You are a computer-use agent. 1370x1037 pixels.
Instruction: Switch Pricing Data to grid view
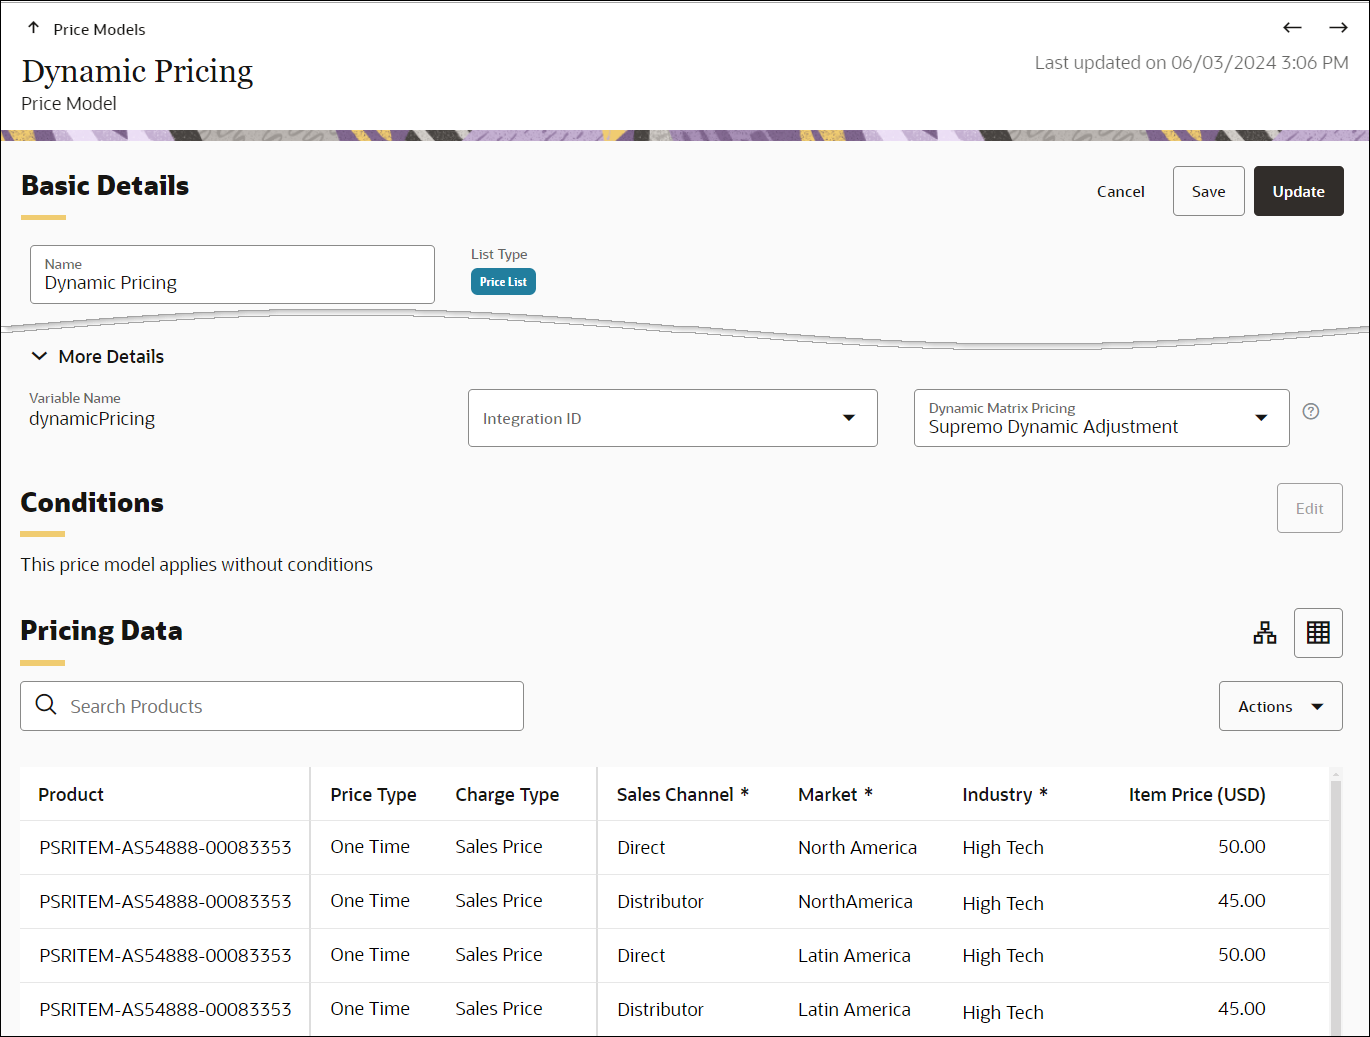coord(1318,632)
